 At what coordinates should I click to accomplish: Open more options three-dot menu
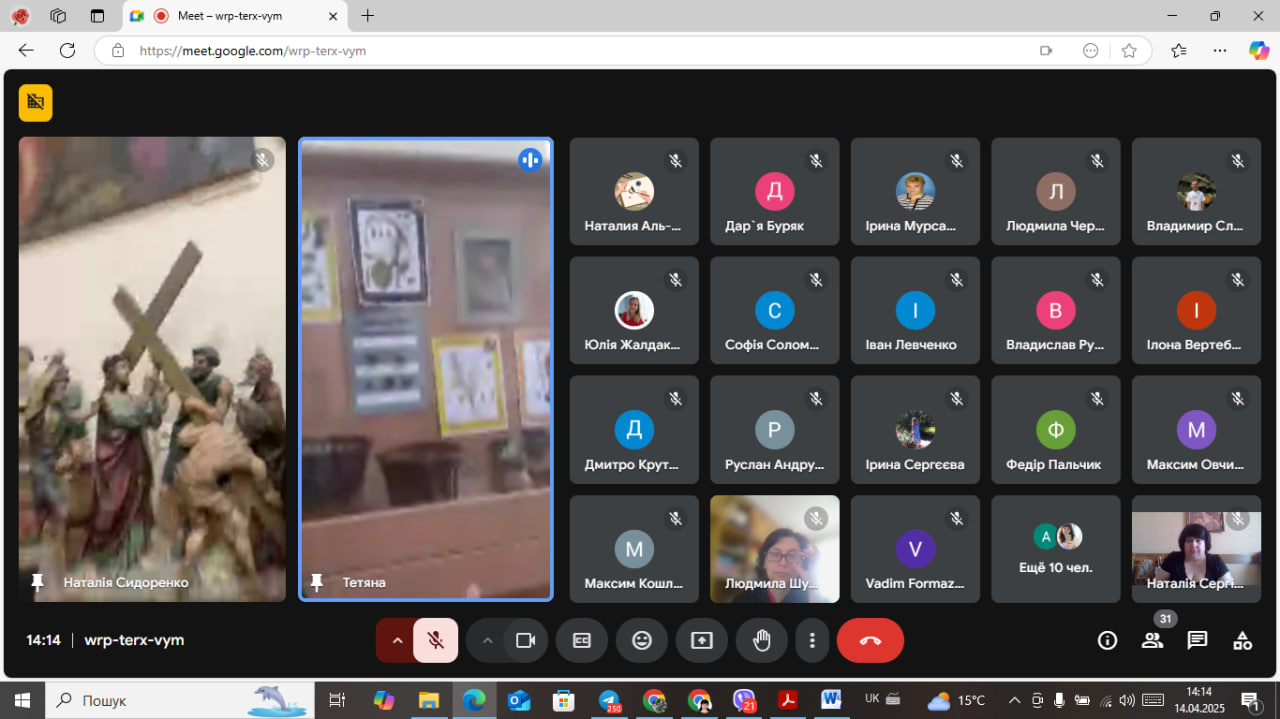click(x=813, y=641)
